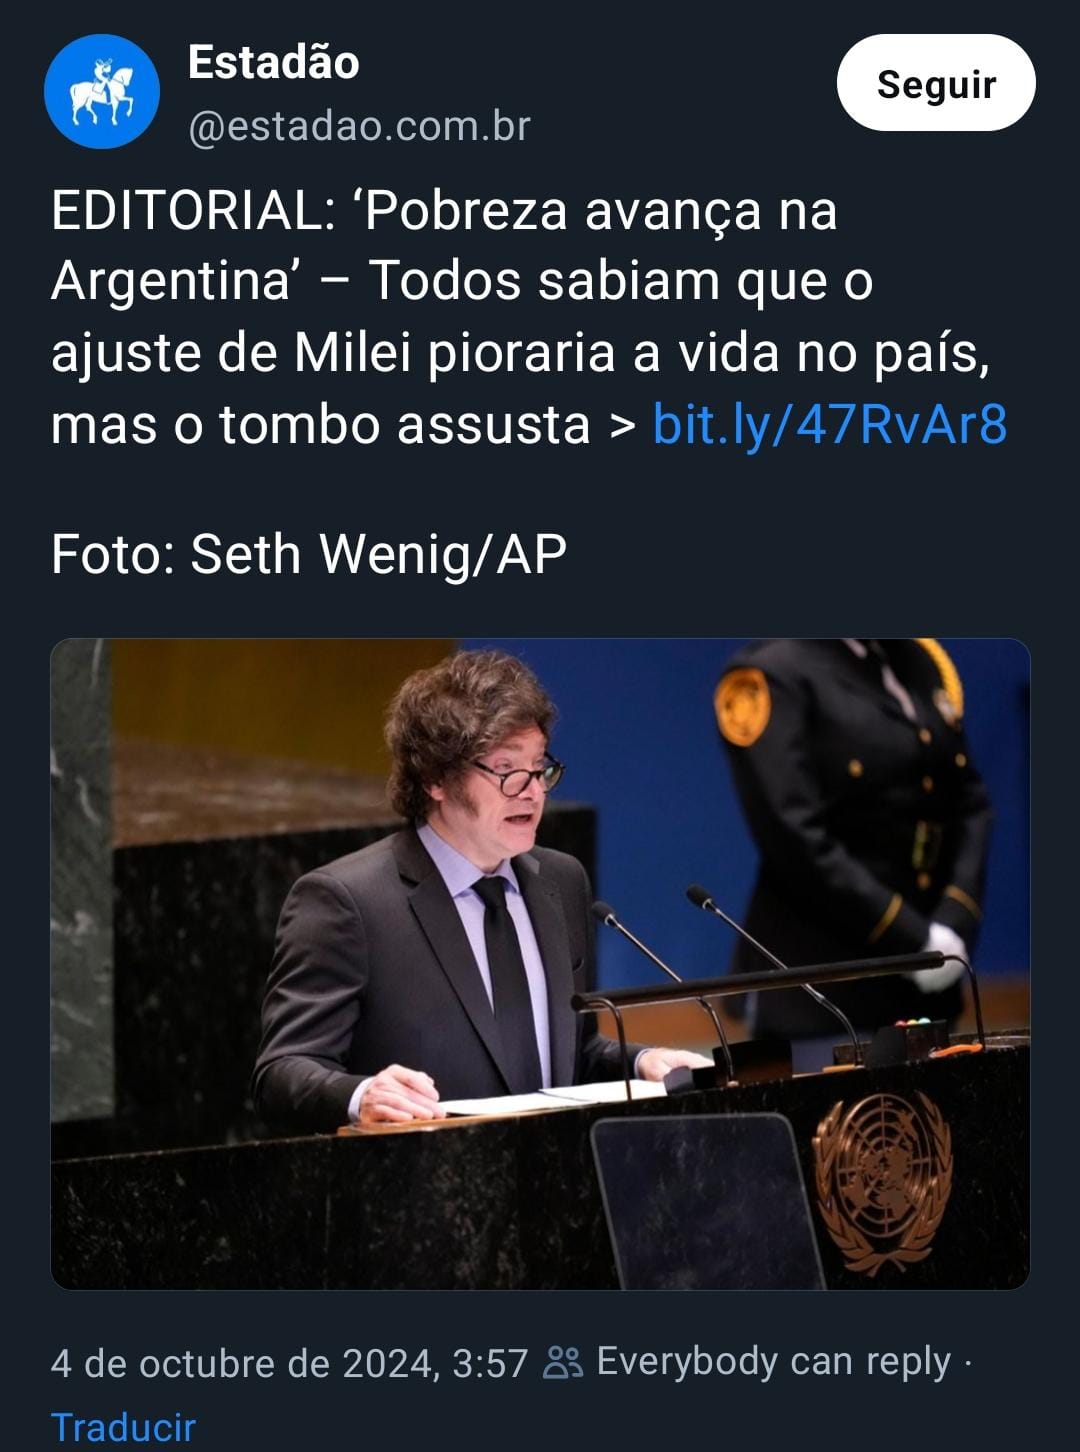The height and width of the screenshot is (1452, 1080).
Task: Open the Estadão profile avatar
Action: pos(102,91)
